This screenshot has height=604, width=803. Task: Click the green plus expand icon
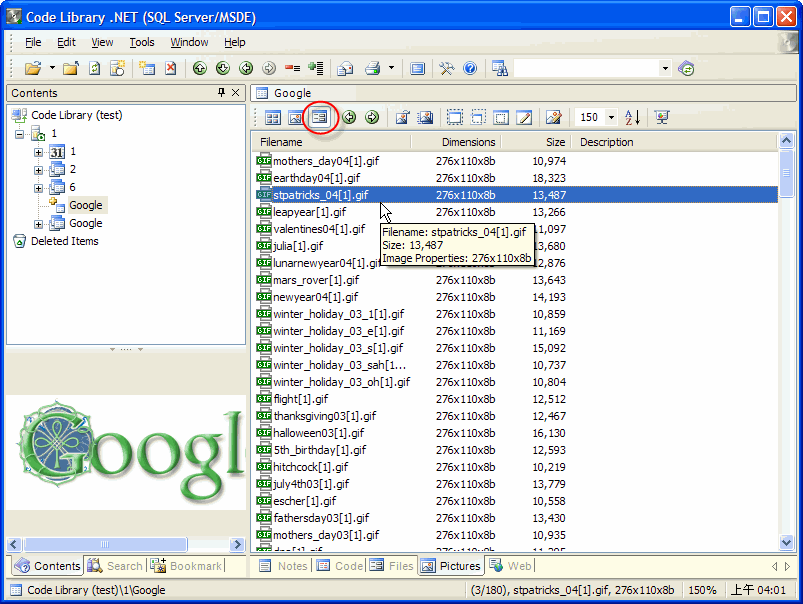tap(316, 68)
